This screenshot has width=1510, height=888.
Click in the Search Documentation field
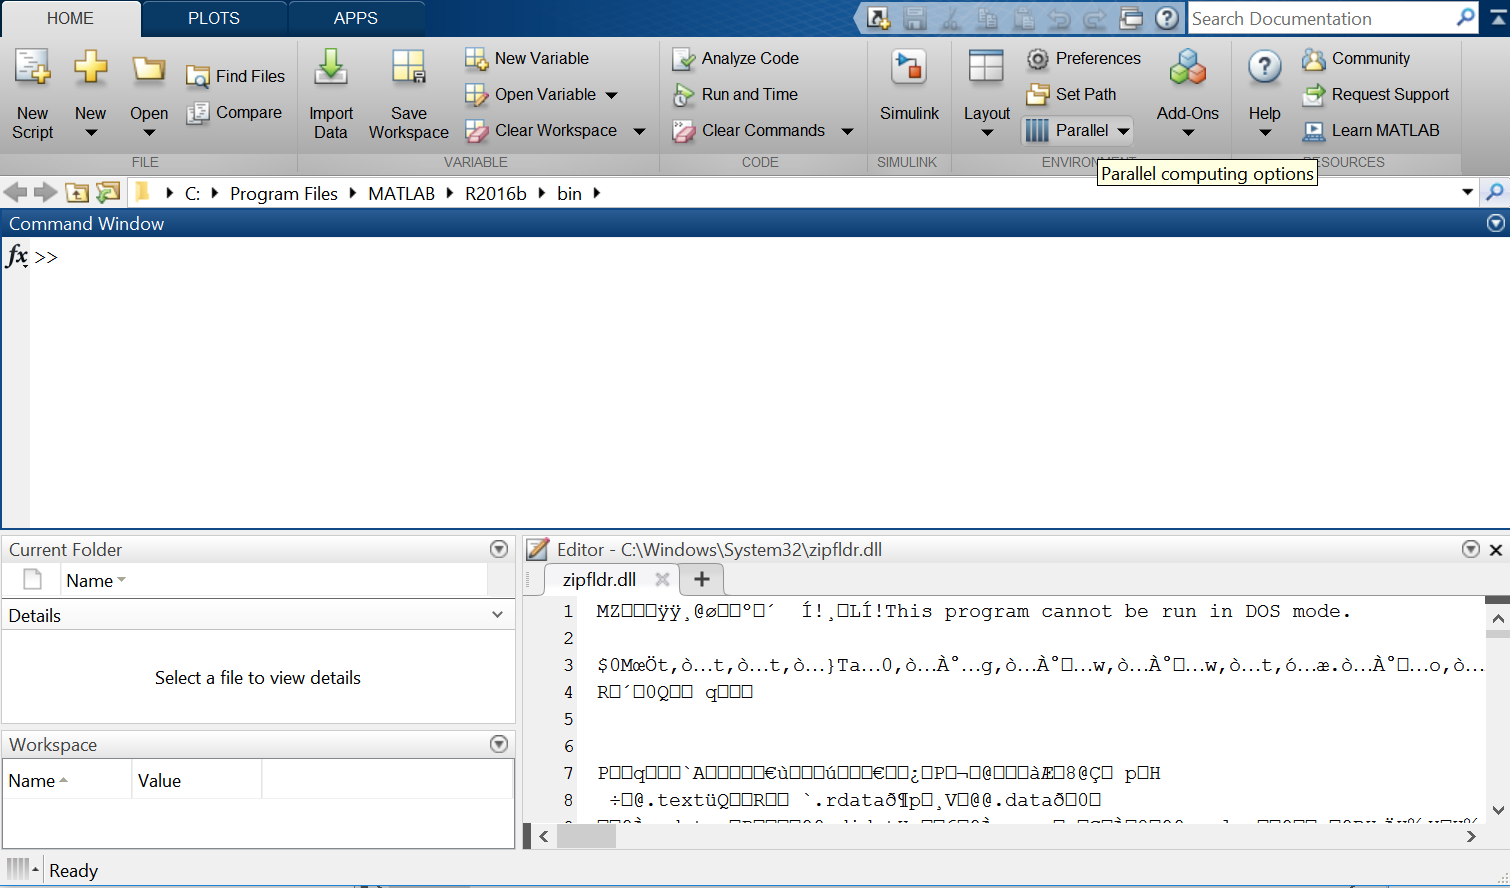click(1320, 18)
